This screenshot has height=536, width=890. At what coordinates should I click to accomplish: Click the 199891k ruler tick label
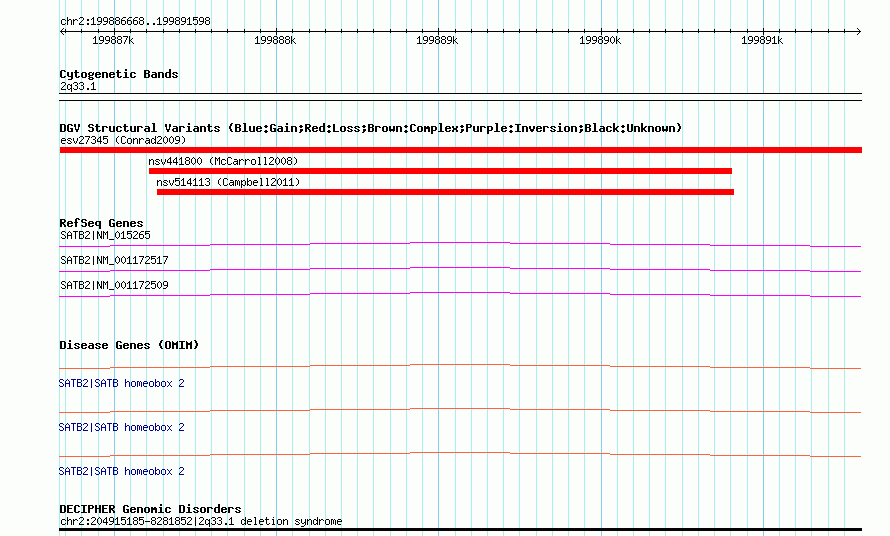click(762, 40)
